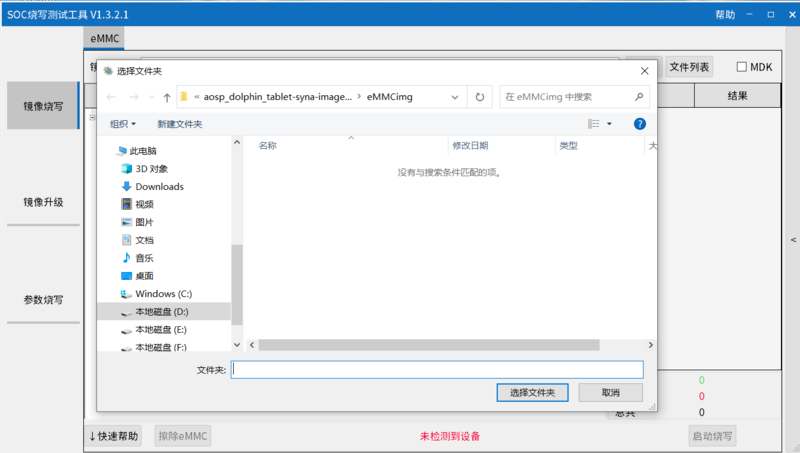
Task: Change the view layout icon
Action: [593, 124]
